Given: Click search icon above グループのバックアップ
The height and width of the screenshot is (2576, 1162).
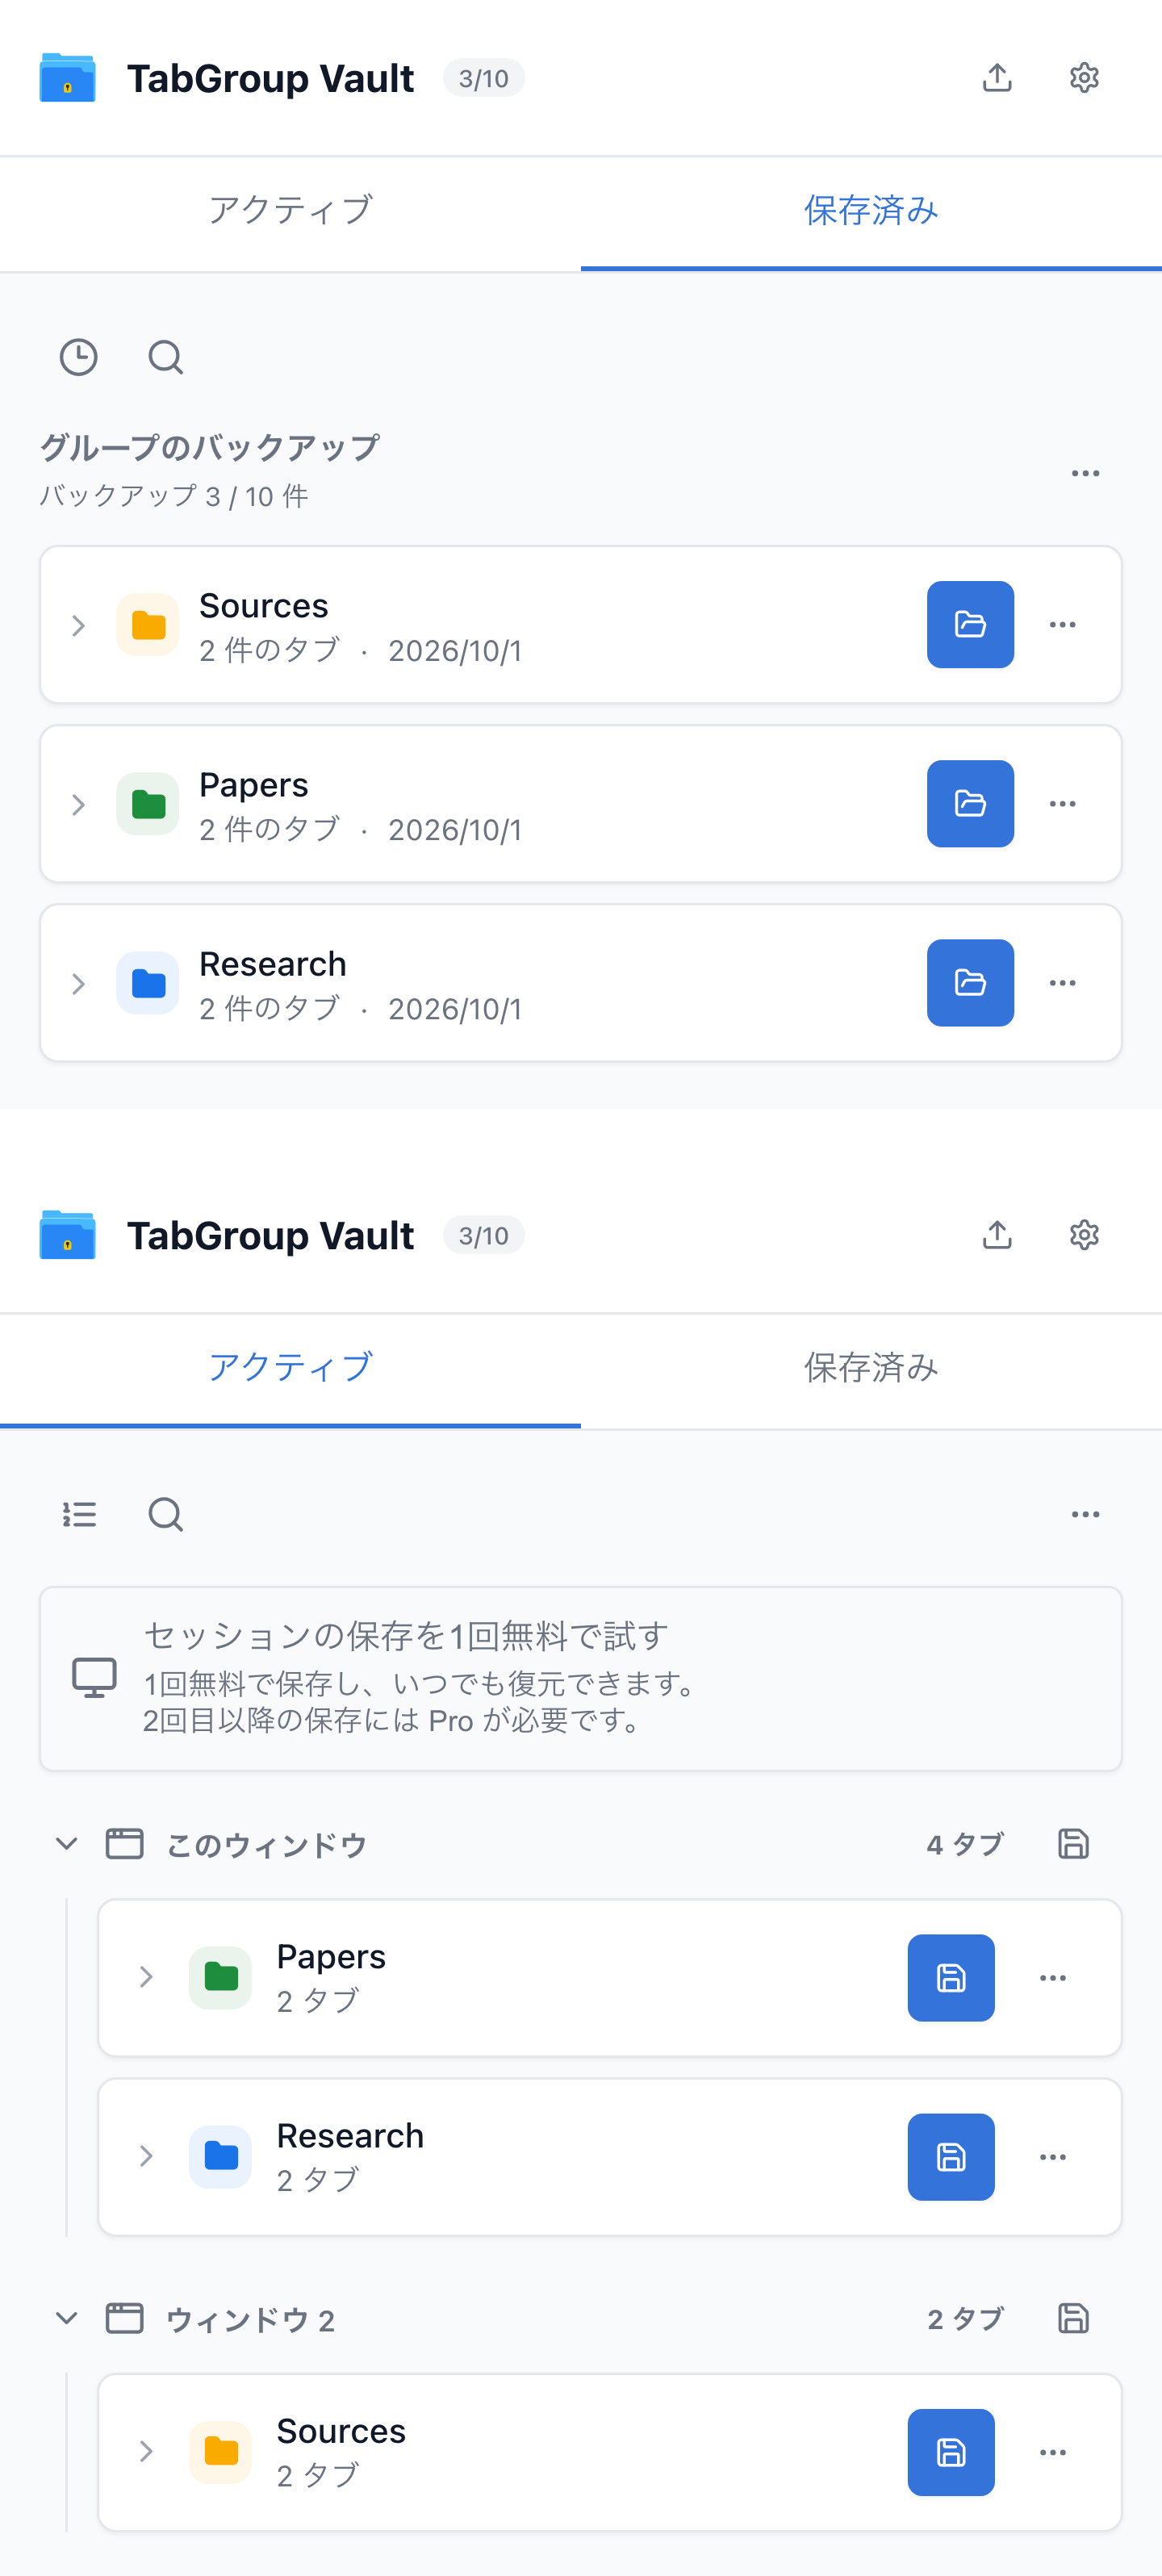Looking at the screenshot, I should [166, 357].
